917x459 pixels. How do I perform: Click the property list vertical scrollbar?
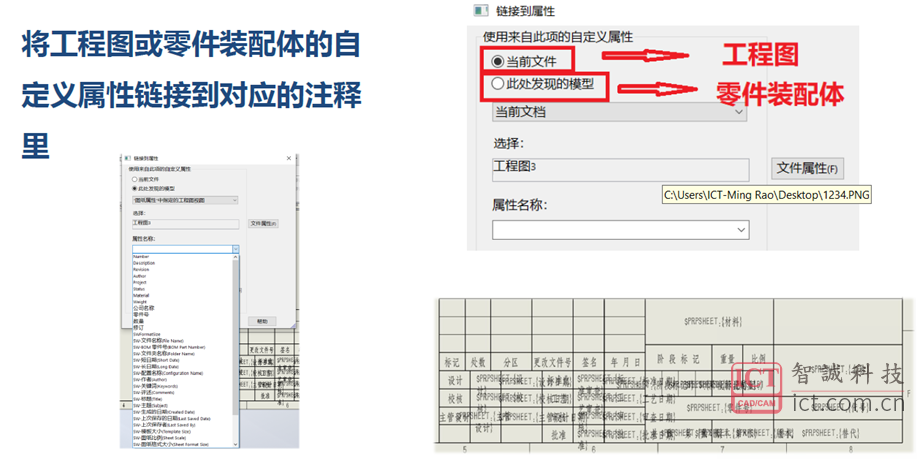[x=237, y=330]
